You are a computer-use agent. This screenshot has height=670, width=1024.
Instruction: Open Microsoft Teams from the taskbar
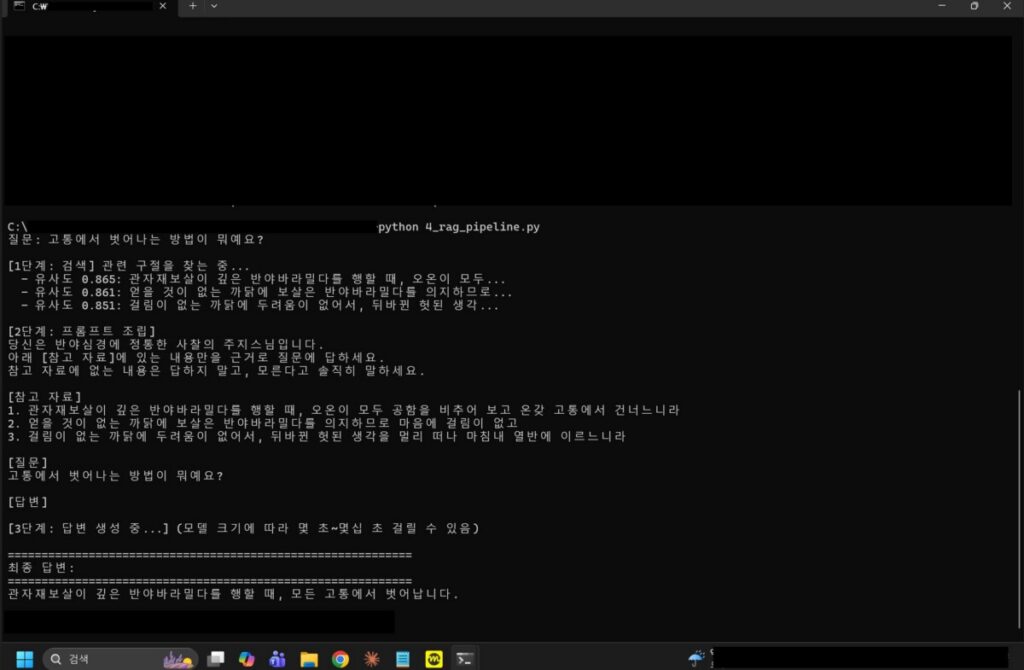click(x=278, y=659)
